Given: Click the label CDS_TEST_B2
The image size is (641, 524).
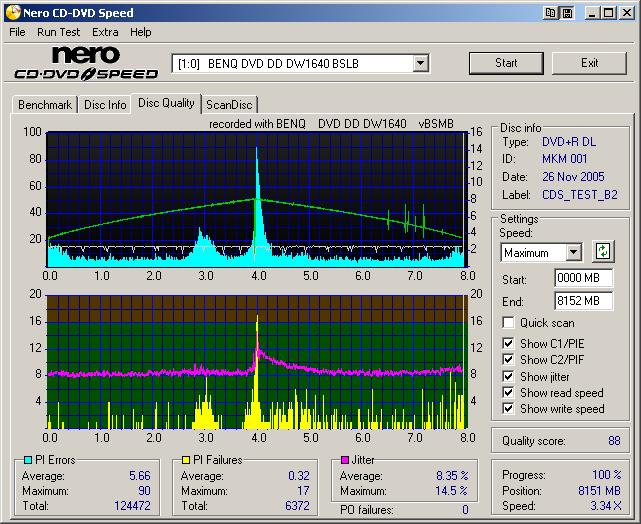Looking at the screenshot, I should tap(580, 195).
